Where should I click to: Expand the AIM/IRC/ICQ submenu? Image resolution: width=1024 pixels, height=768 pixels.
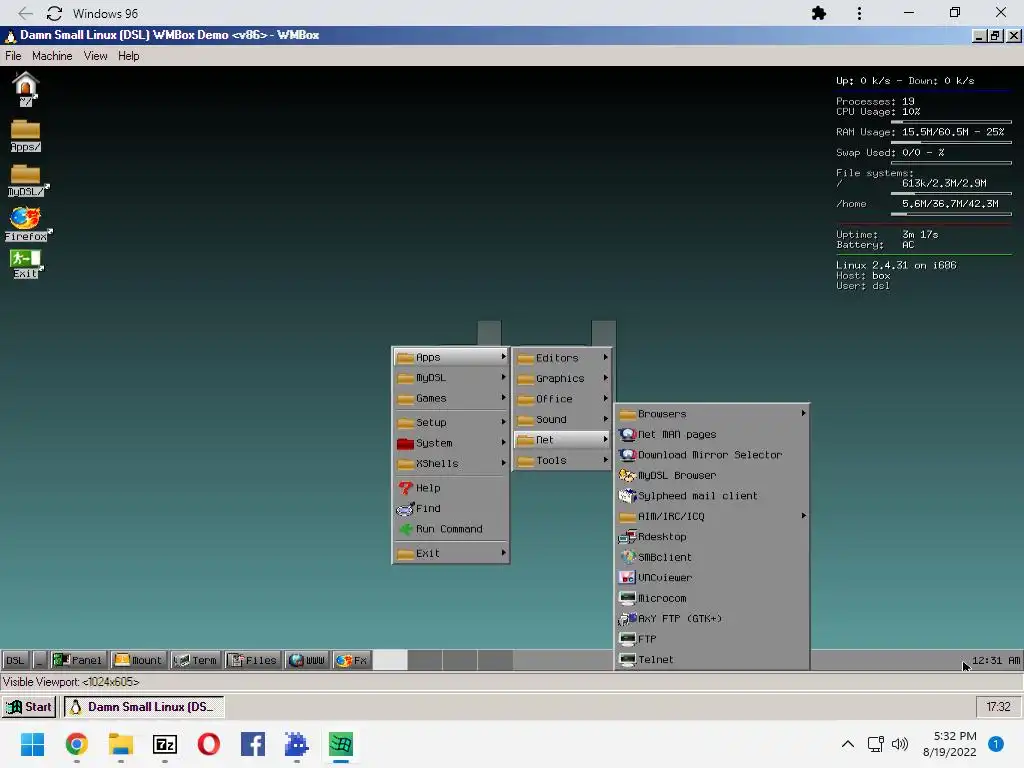pos(712,516)
